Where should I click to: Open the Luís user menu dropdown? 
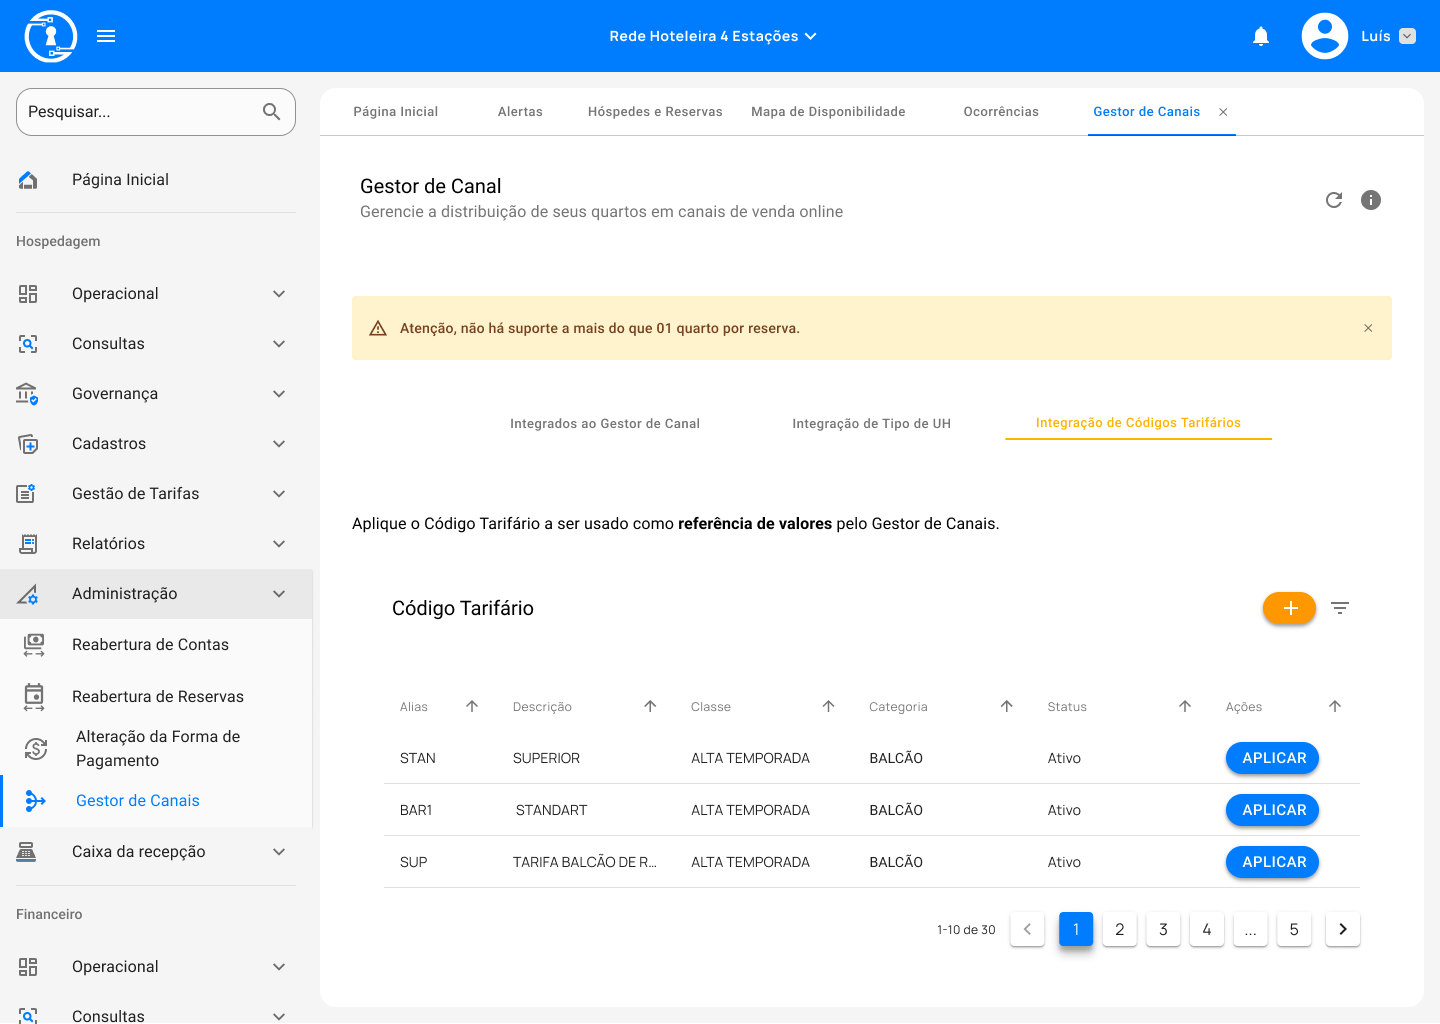1407,36
